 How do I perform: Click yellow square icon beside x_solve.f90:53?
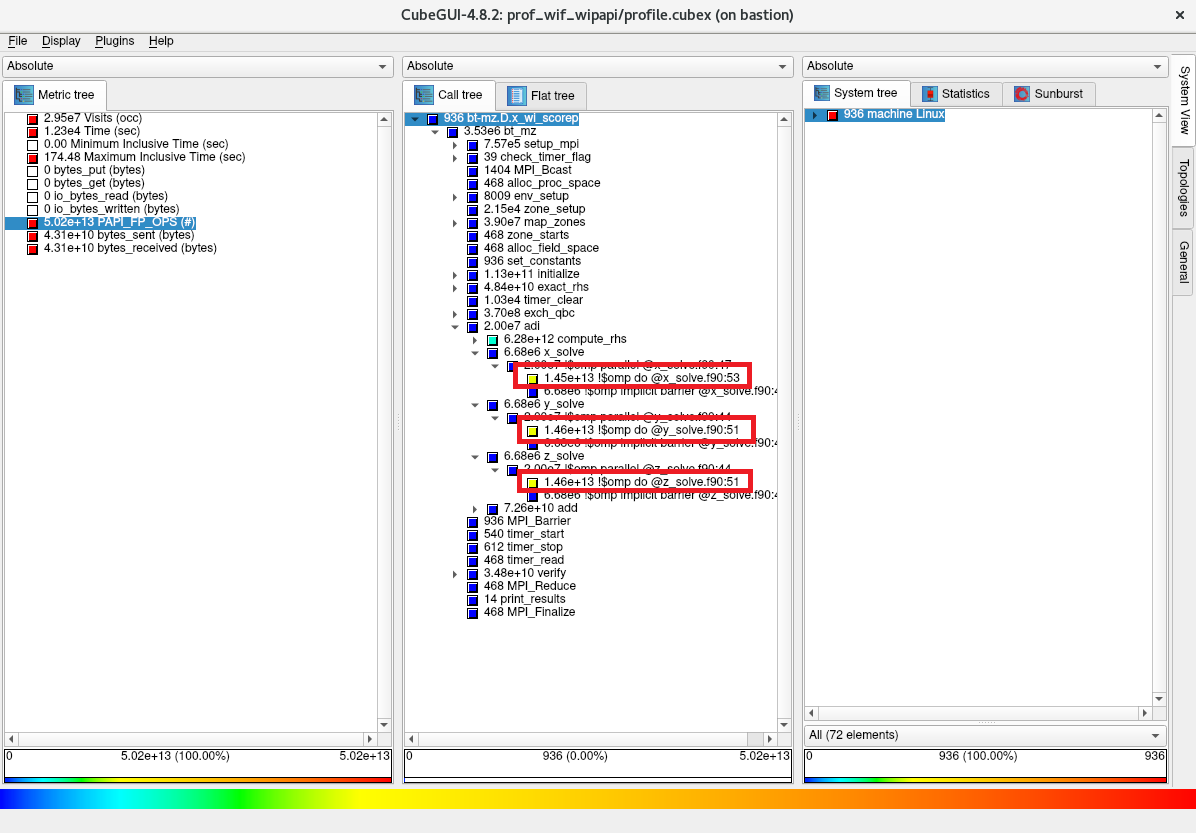pyautogui.click(x=533, y=379)
